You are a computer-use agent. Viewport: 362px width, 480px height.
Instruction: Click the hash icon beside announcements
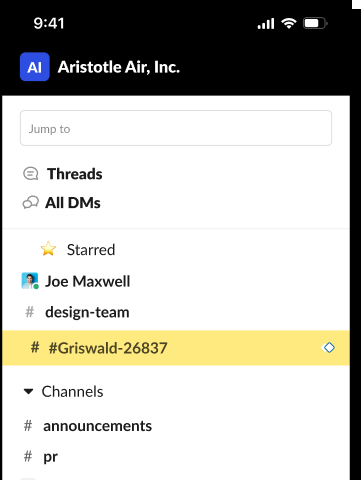[28, 426]
